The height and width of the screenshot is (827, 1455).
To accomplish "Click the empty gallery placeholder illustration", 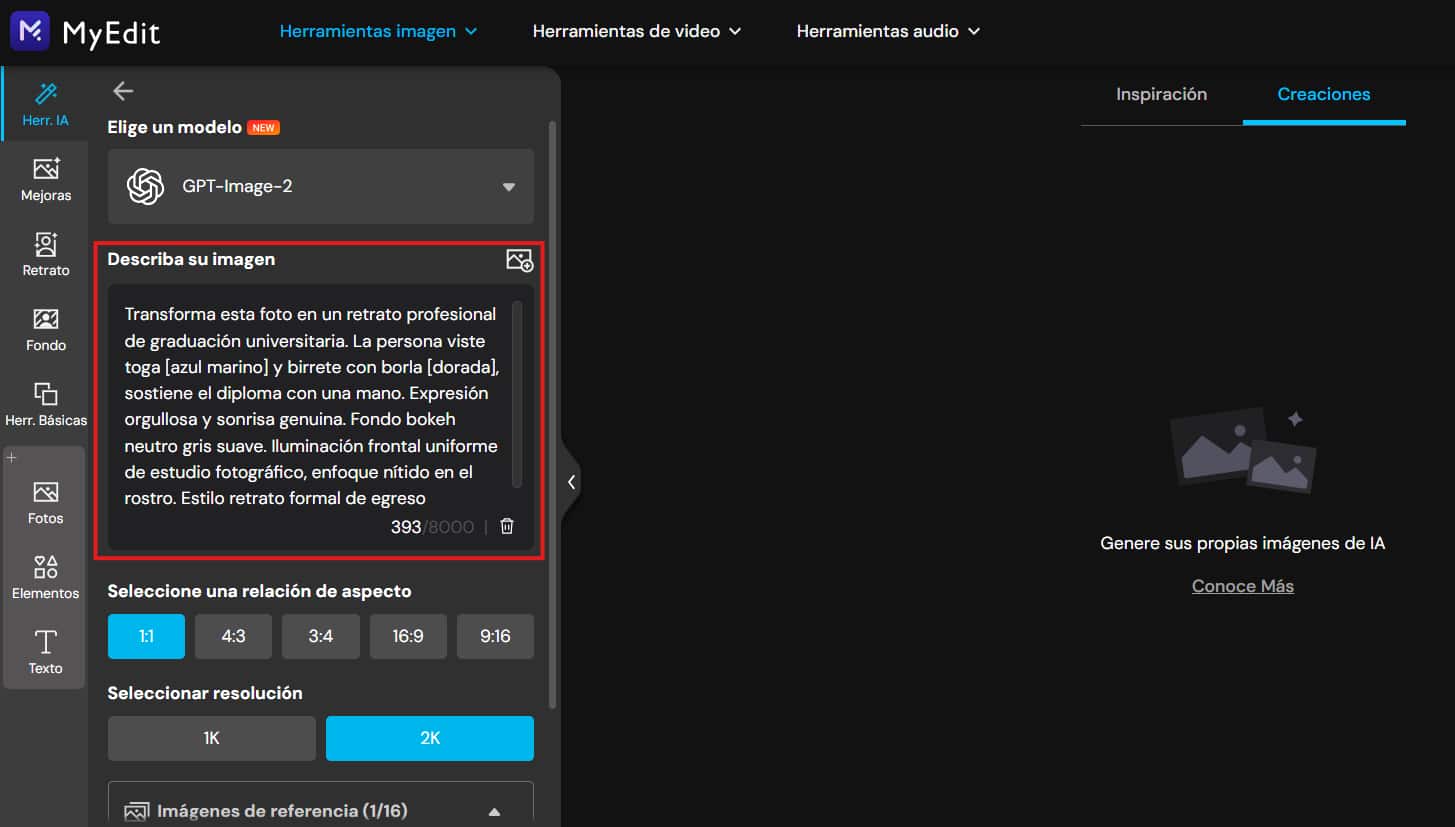I will (1243, 449).
